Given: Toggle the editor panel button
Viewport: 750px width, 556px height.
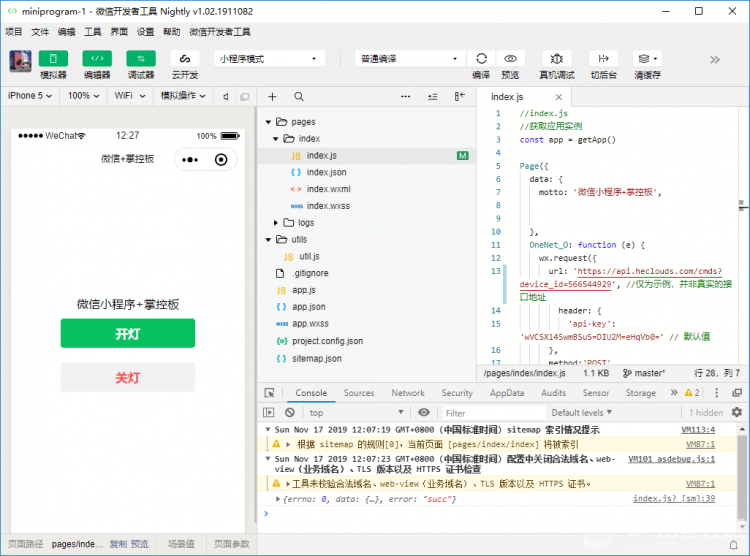Looking at the screenshot, I should click(97, 58).
